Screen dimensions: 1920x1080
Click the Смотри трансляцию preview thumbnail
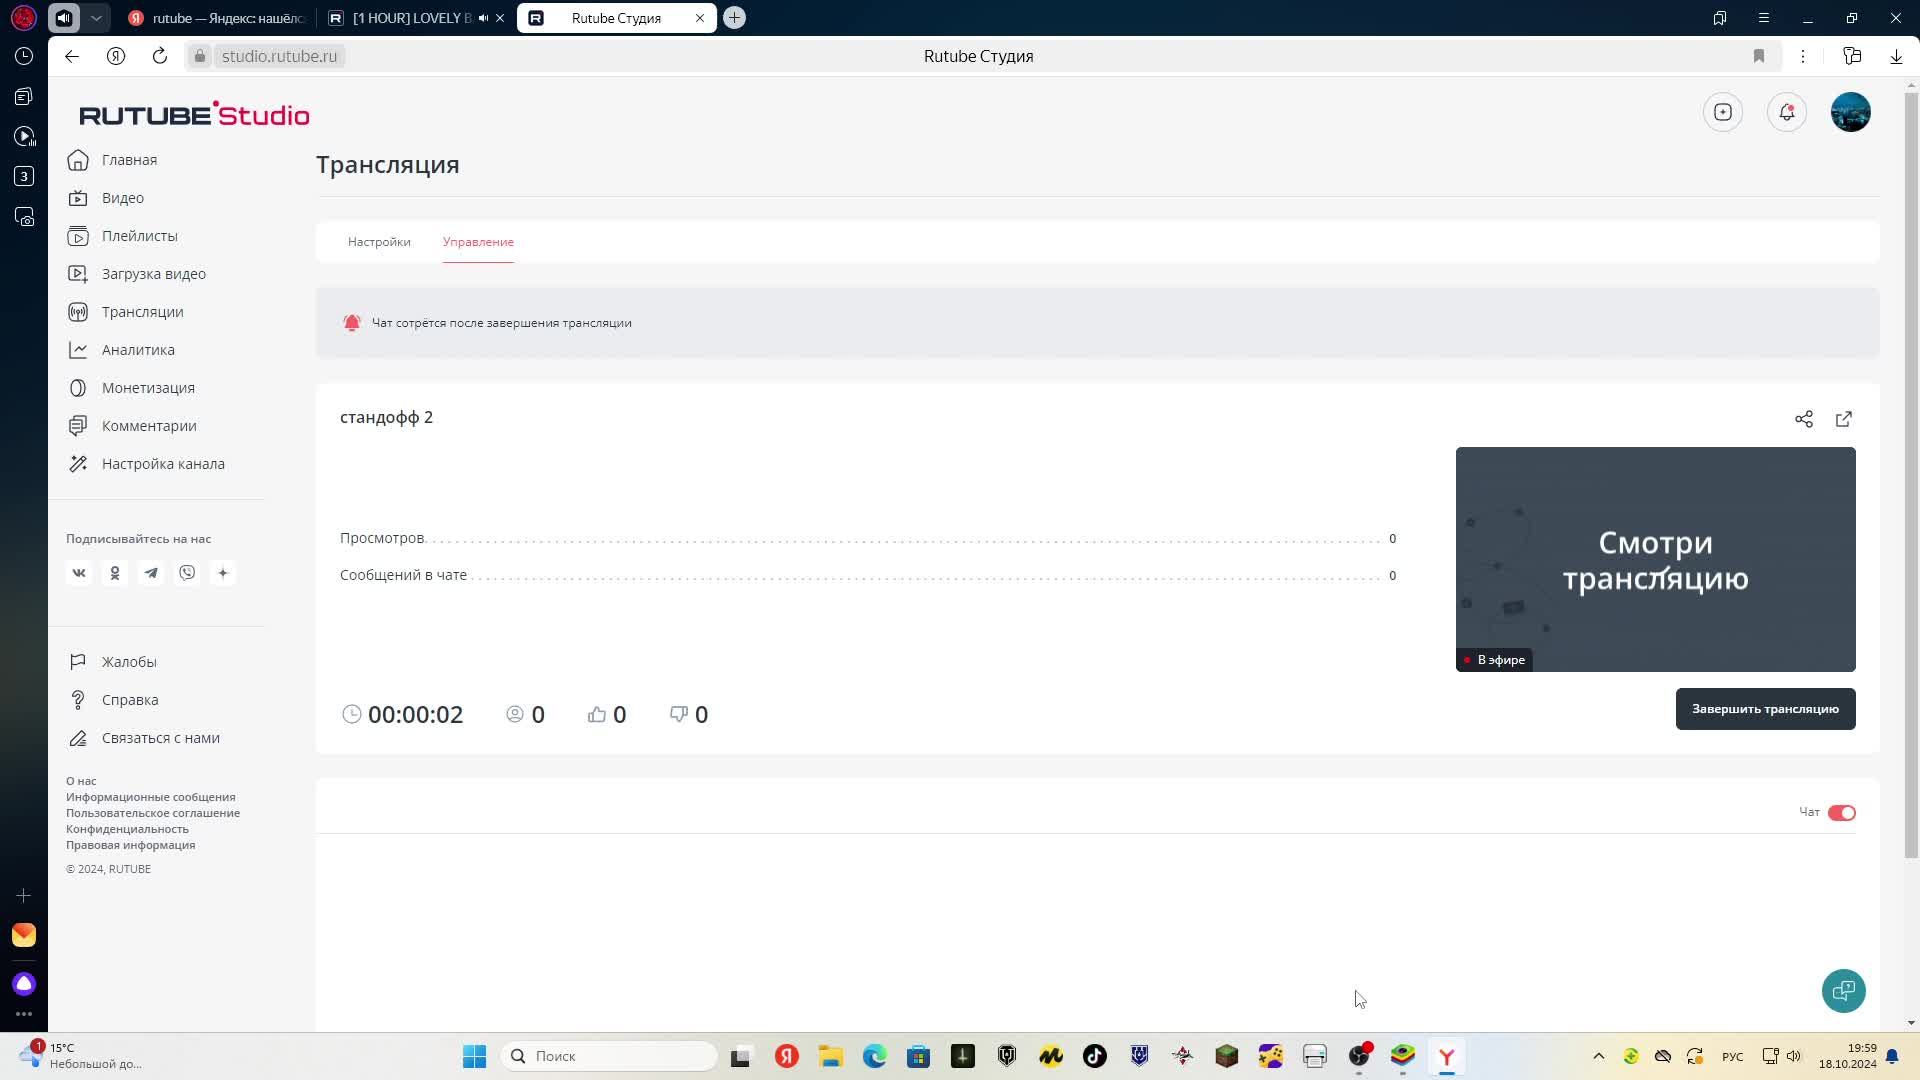(x=1655, y=559)
